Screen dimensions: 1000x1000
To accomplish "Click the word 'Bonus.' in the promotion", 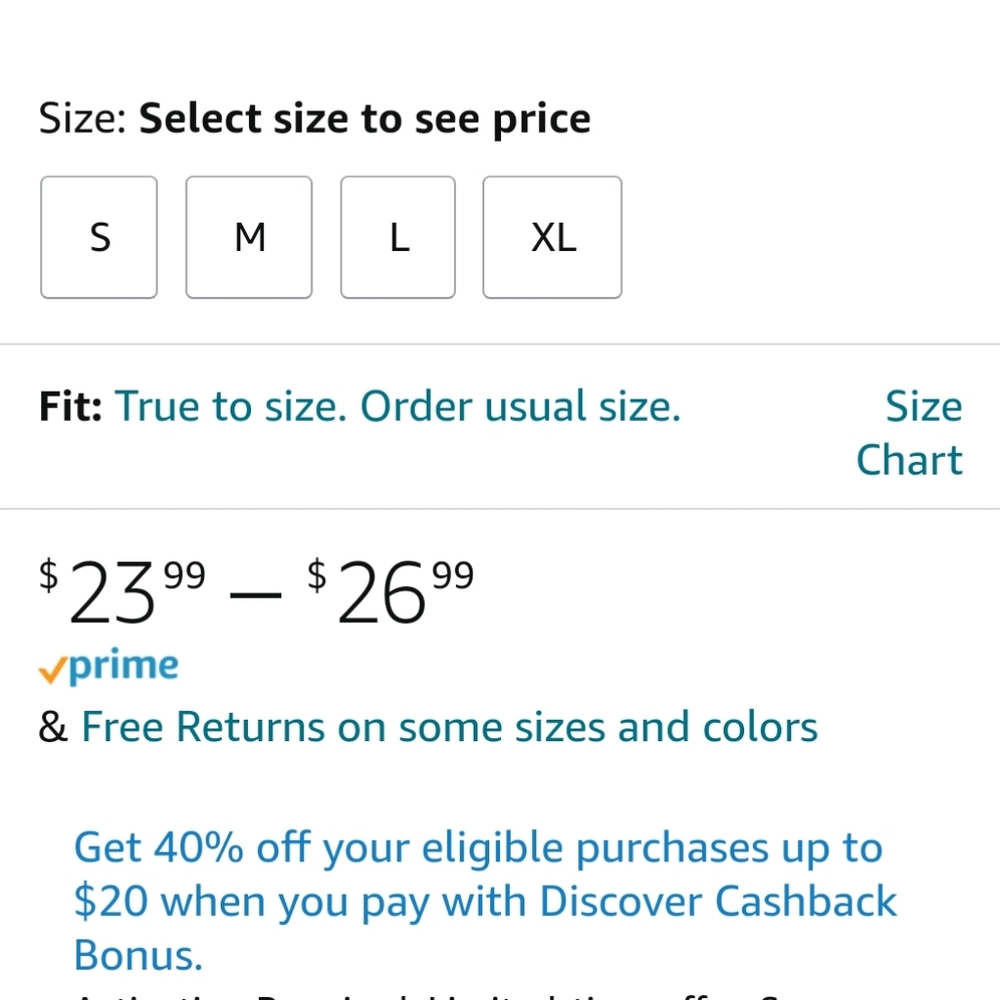I will click(138, 955).
